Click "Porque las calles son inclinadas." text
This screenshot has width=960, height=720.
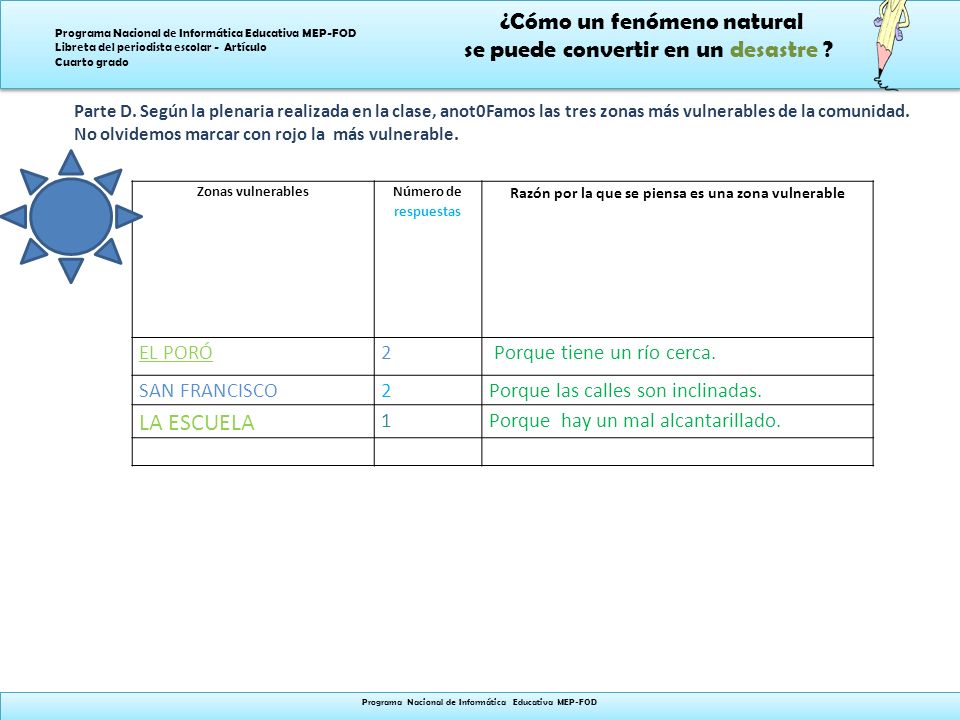625,391
